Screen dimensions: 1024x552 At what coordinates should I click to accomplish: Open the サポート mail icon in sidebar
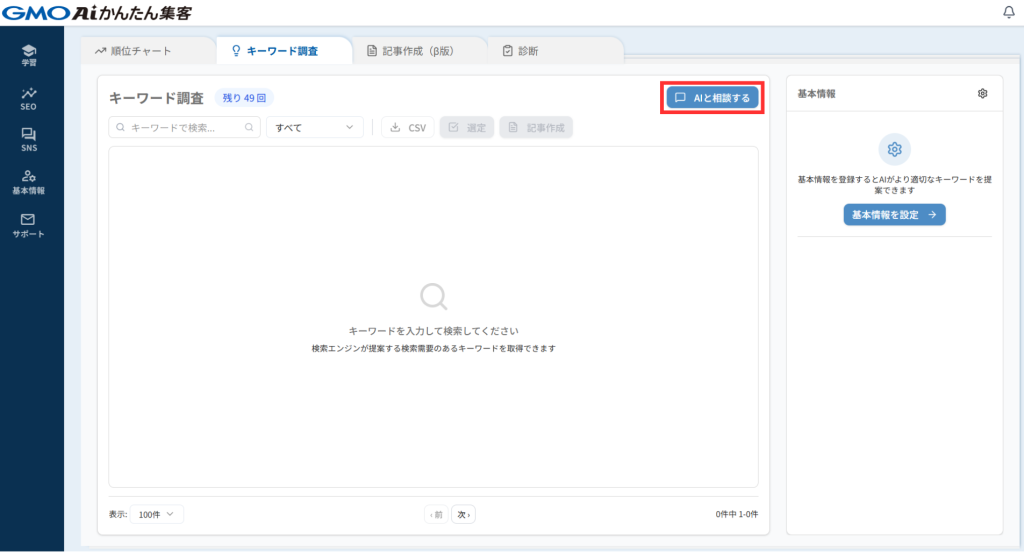28,225
